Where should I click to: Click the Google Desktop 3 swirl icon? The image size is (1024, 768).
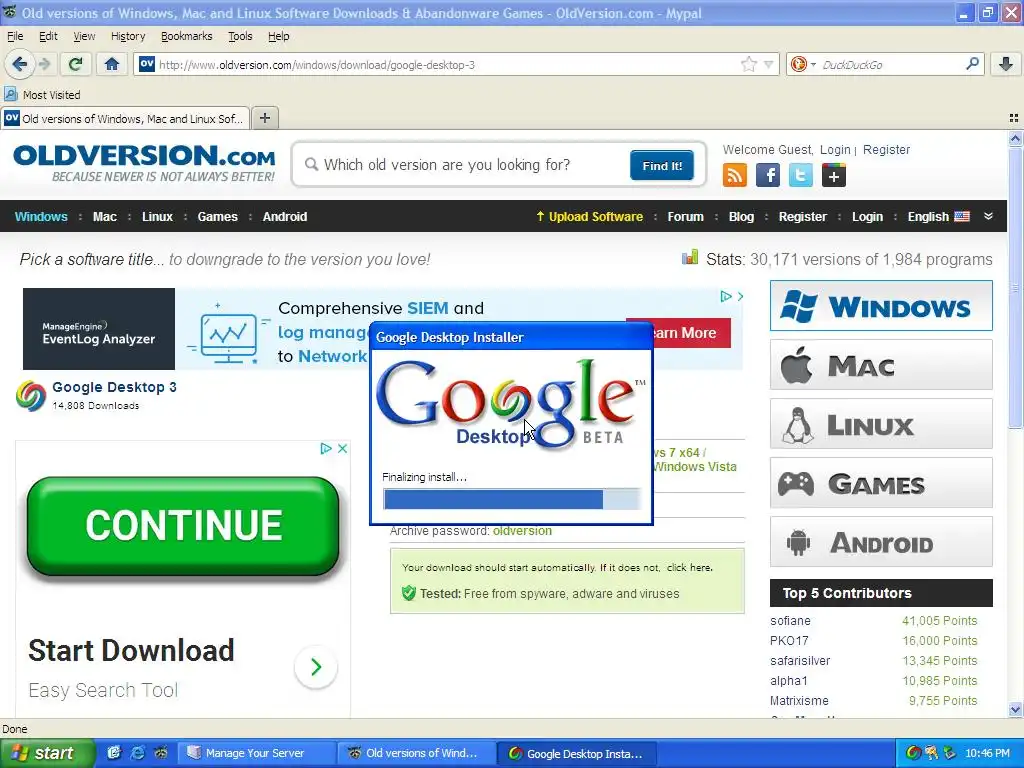click(31, 395)
